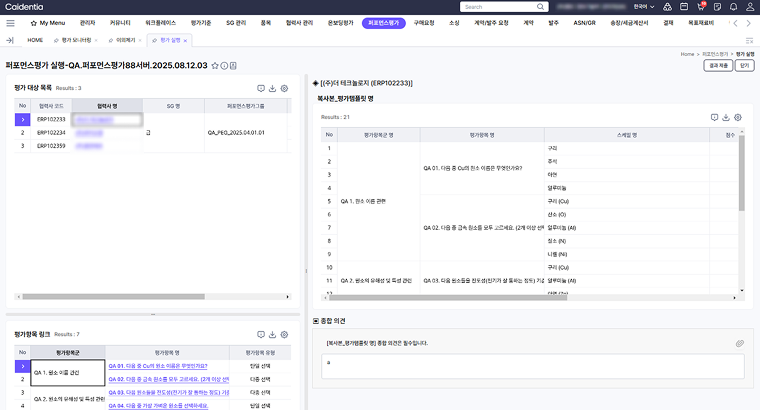The width and height of the screenshot is (760, 410).
Task: Open settings gear for 평가항목 링크 grid
Action: click(285, 333)
